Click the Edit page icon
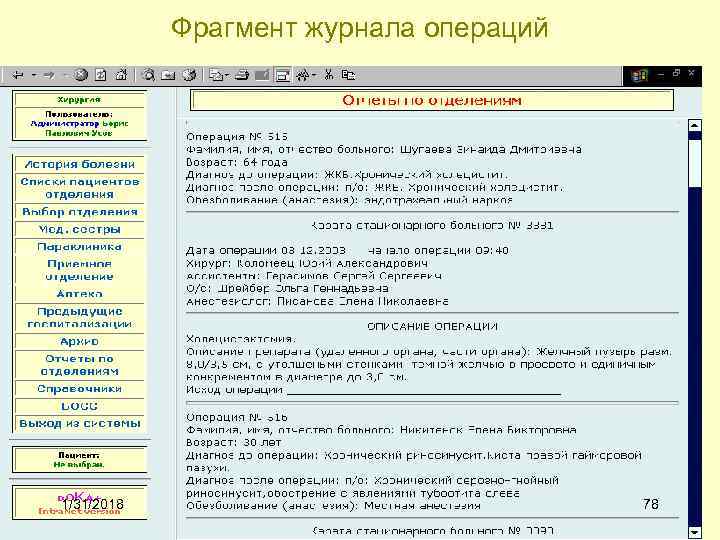Screen dimensions: 720x540 coord(262,75)
